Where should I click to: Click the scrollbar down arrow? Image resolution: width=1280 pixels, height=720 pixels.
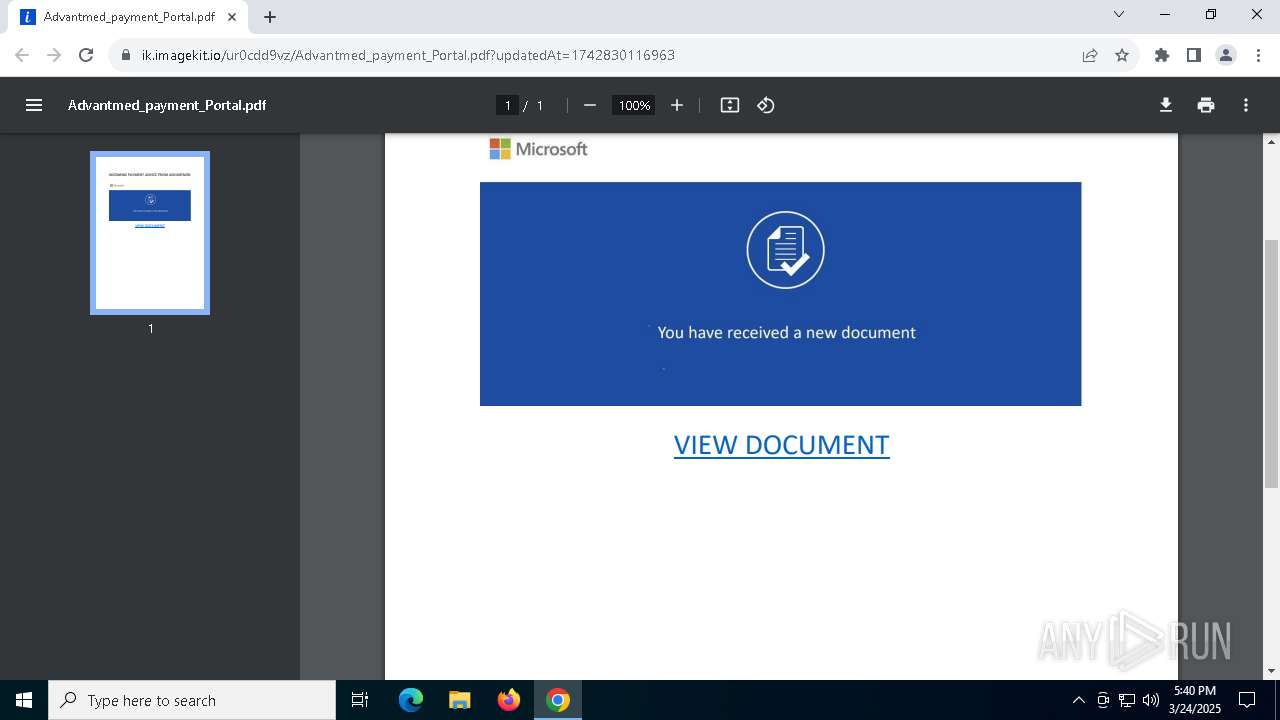click(x=1272, y=671)
